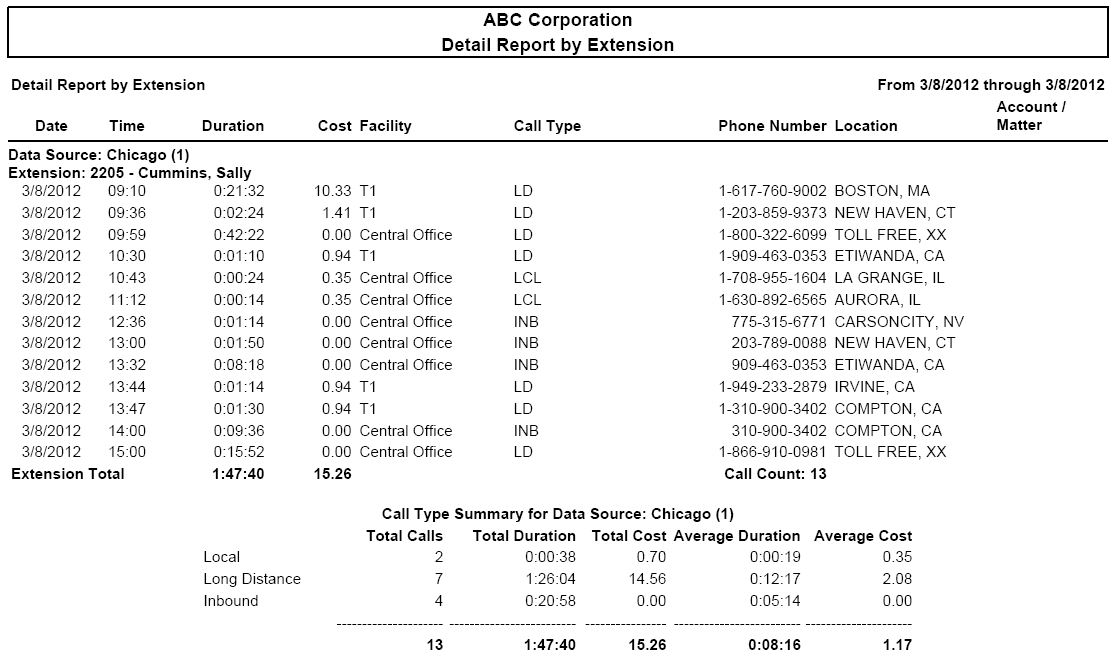
Task: Select the 'Data Source: Chicago (1)' group row
Action: (x=98, y=155)
